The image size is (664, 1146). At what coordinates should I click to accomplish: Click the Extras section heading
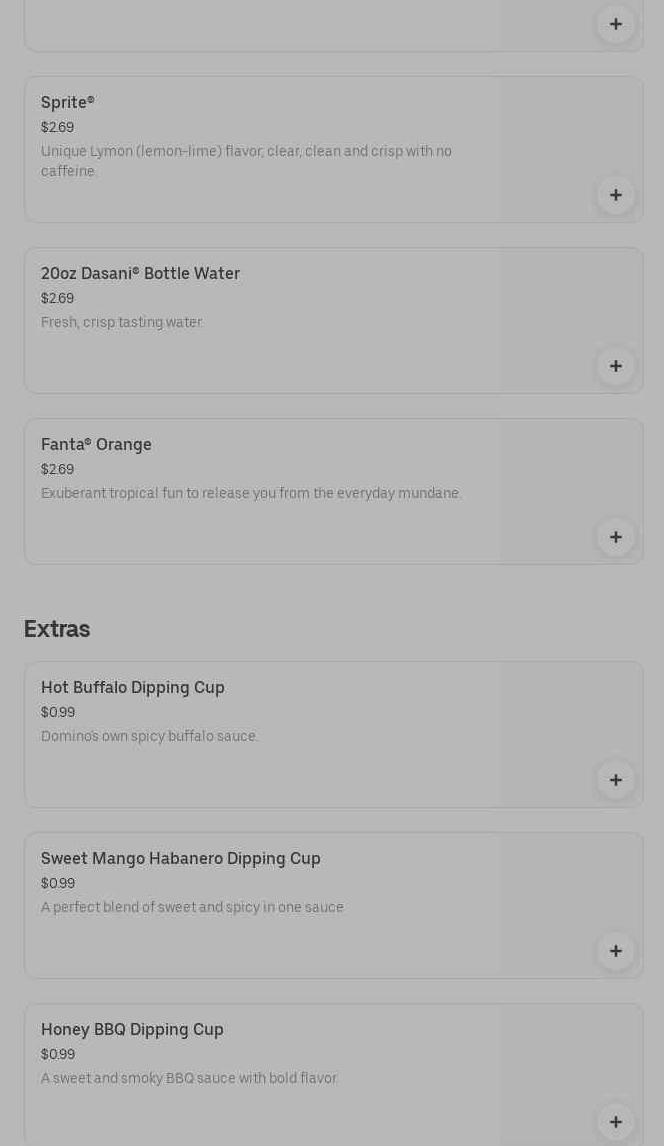tap(57, 629)
